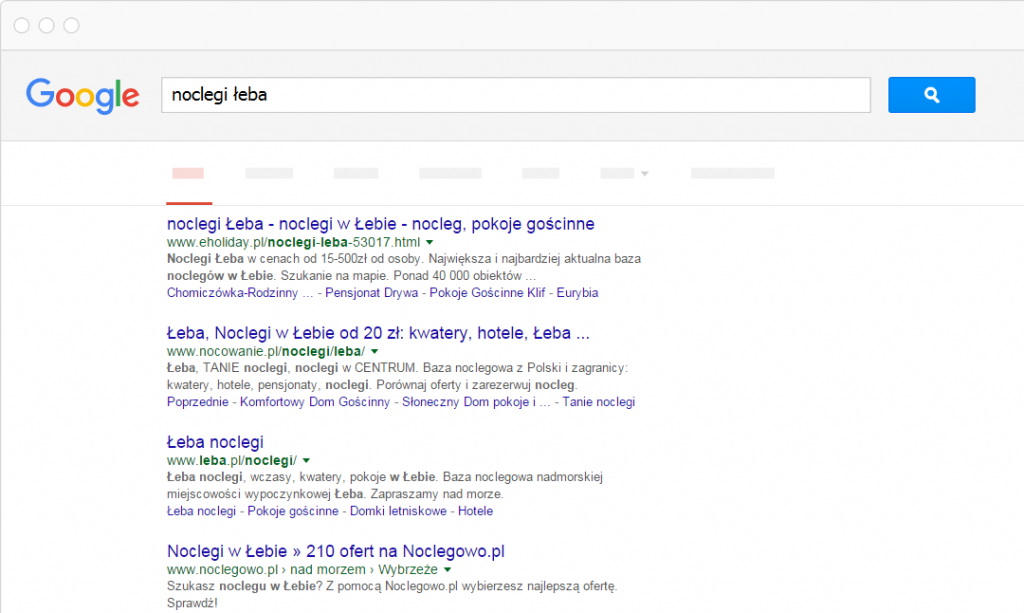Open 'Pokoje Gościnne Klif' sitelink
Image resolution: width=1024 pixels, height=613 pixels.
tap(487, 292)
